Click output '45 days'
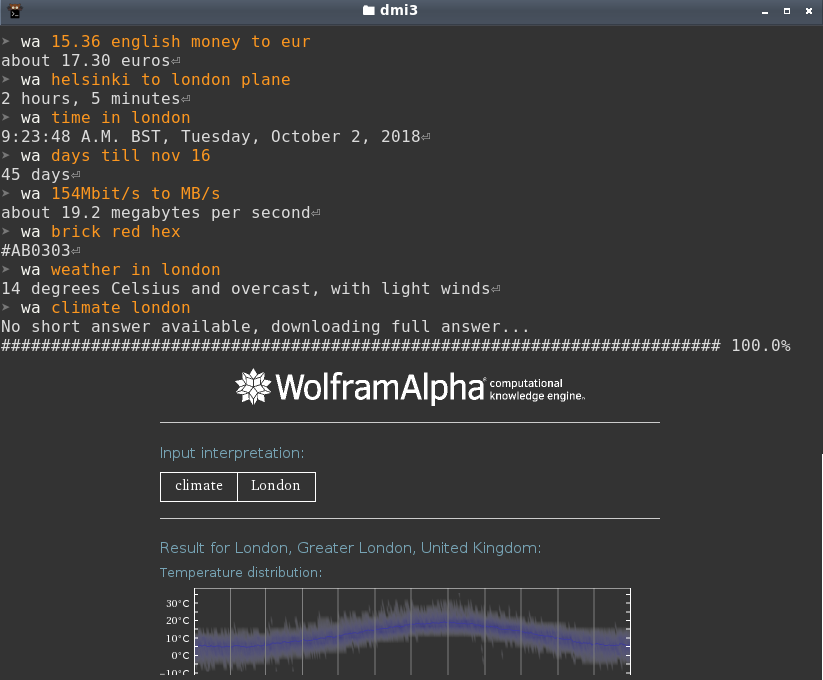The height and width of the screenshot is (680, 823). [x=36, y=175]
